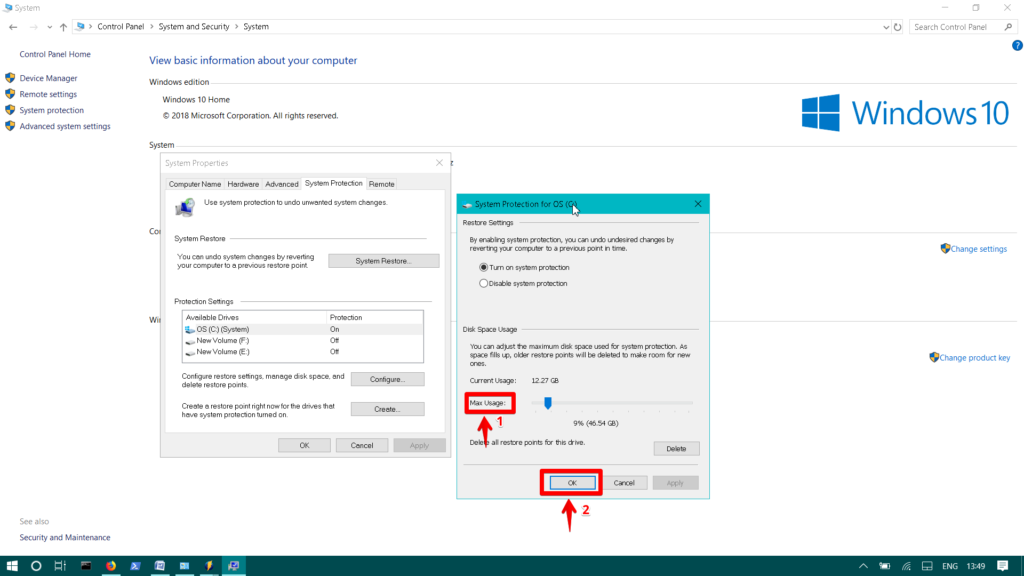Select the System Protection tab
The image size is (1024, 576).
333,184
